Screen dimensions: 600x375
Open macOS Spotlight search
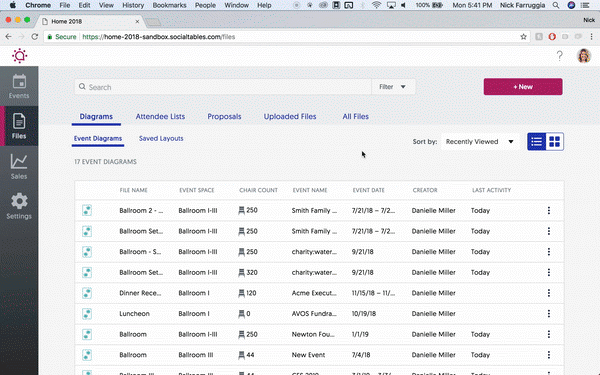[x=556, y=5]
